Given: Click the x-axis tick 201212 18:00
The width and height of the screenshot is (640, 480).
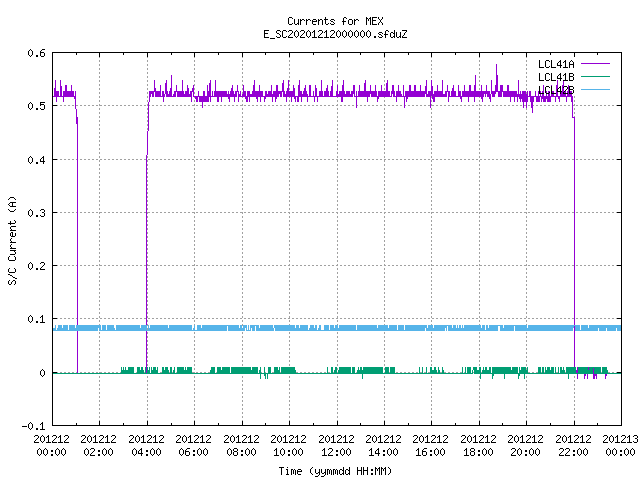Looking at the screenshot, I should (x=478, y=445).
